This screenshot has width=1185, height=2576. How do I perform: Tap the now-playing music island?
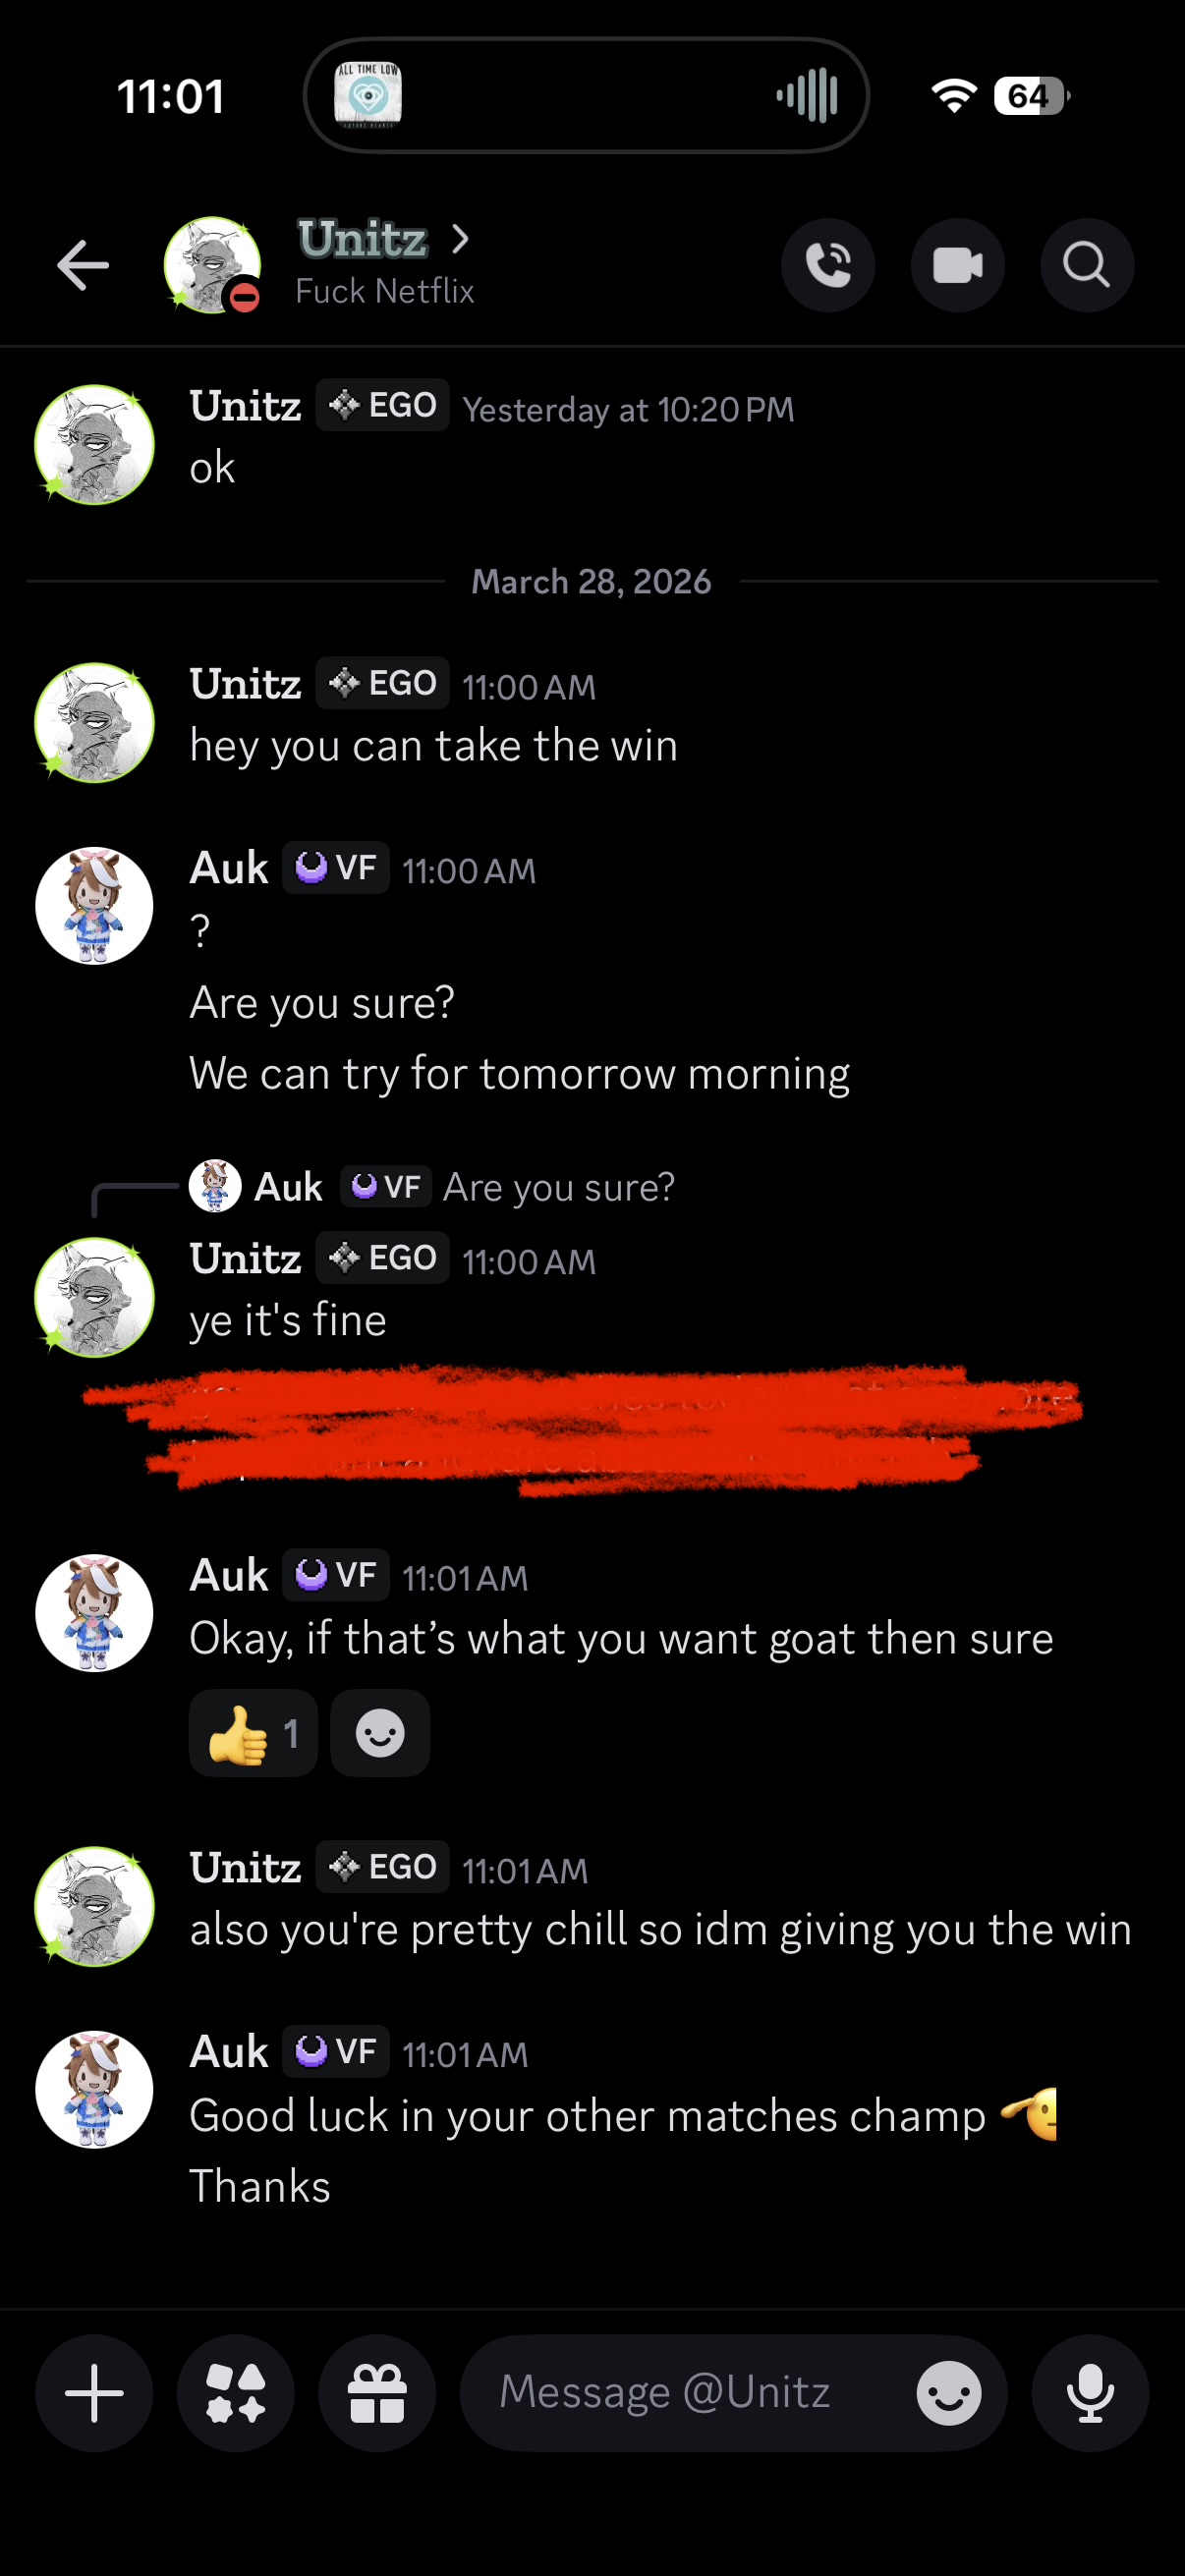click(586, 96)
